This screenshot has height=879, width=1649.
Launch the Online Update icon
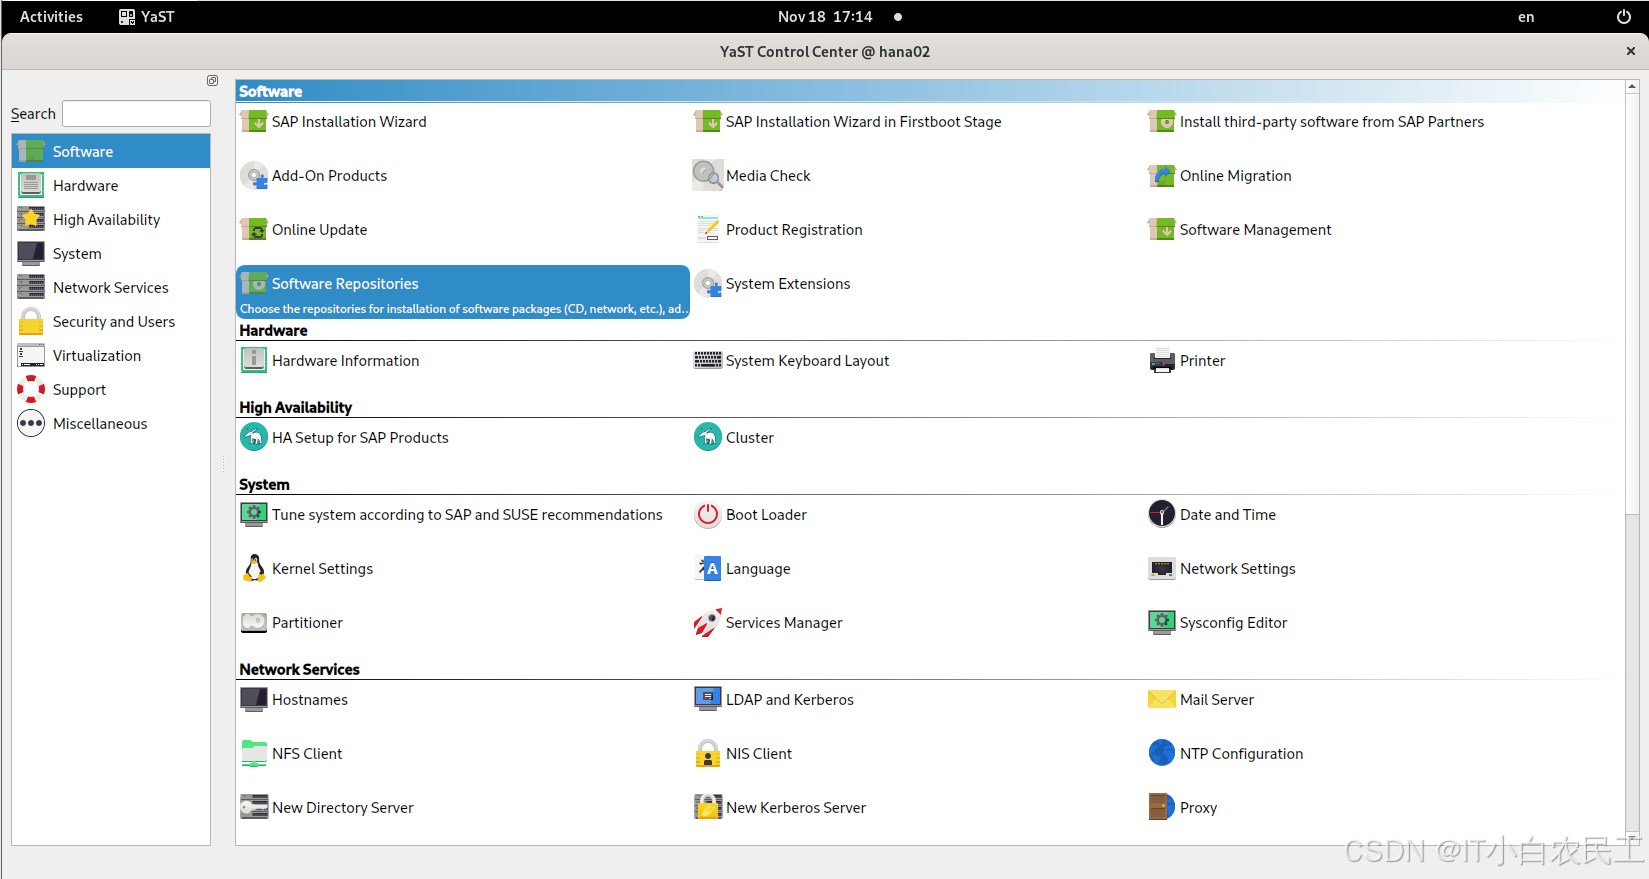pyautogui.click(x=254, y=230)
